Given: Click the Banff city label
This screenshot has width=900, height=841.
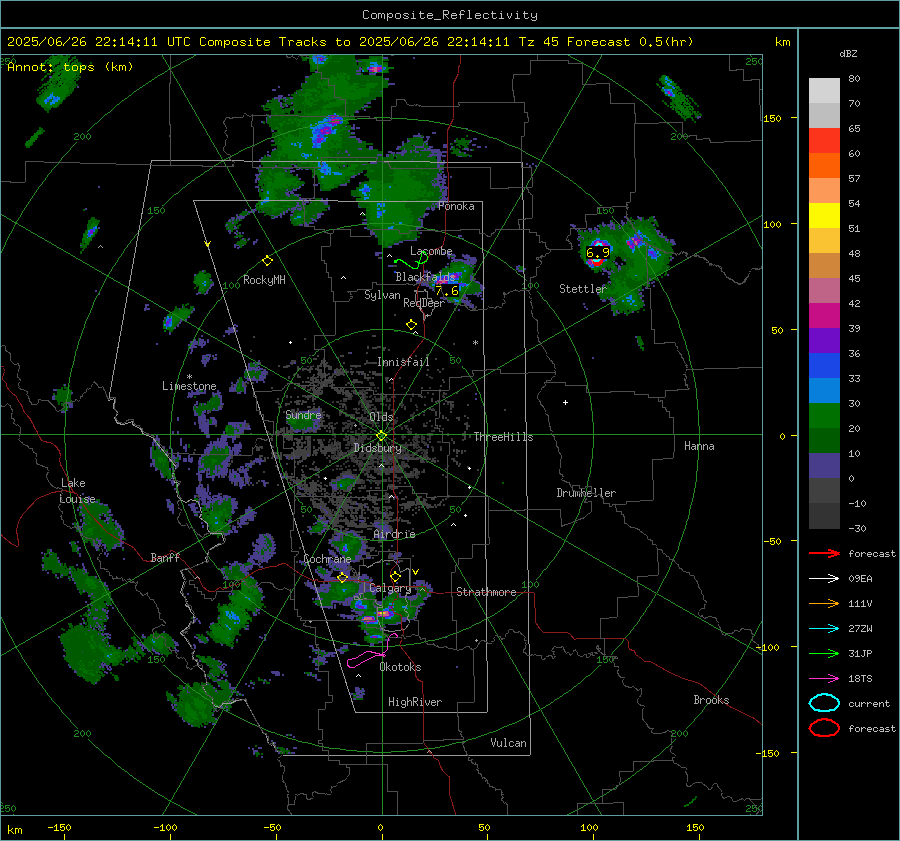Looking at the screenshot, I should point(165,557).
